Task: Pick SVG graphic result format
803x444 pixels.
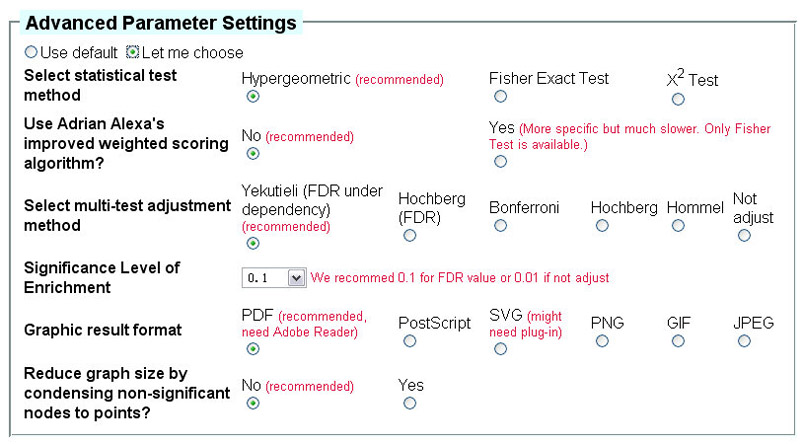Action: [500, 349]
